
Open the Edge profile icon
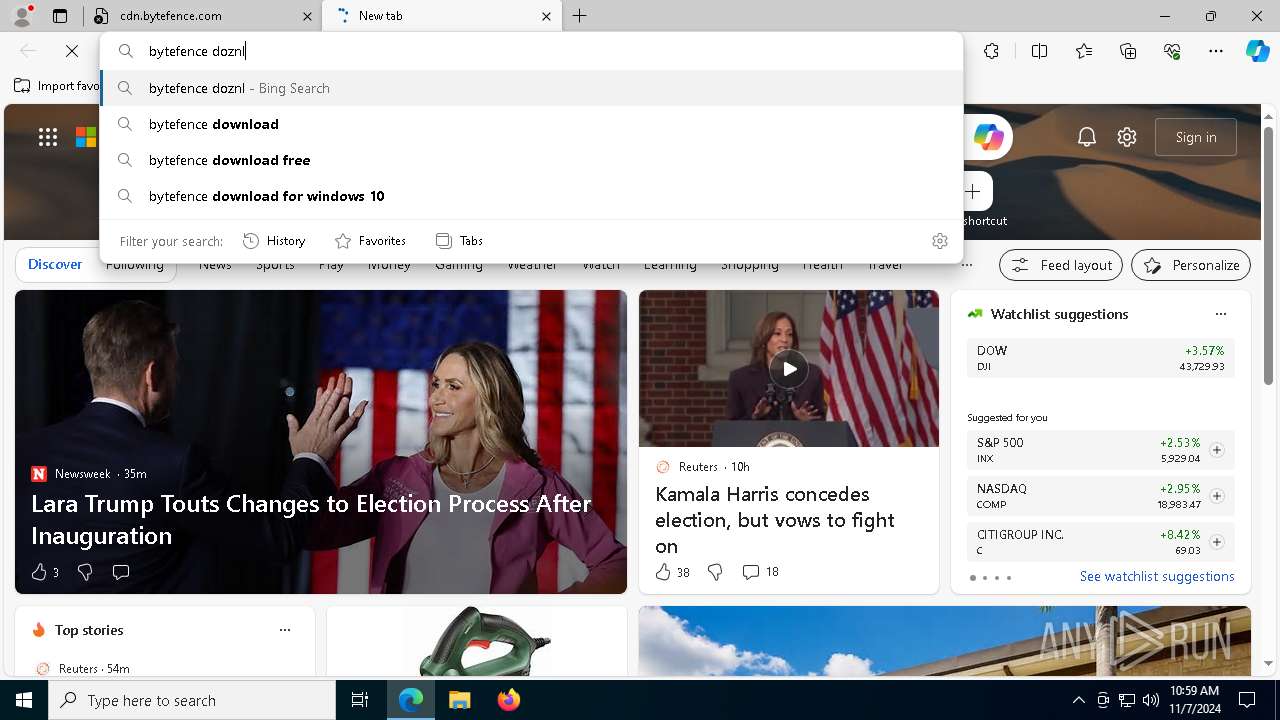pos(22,16)
